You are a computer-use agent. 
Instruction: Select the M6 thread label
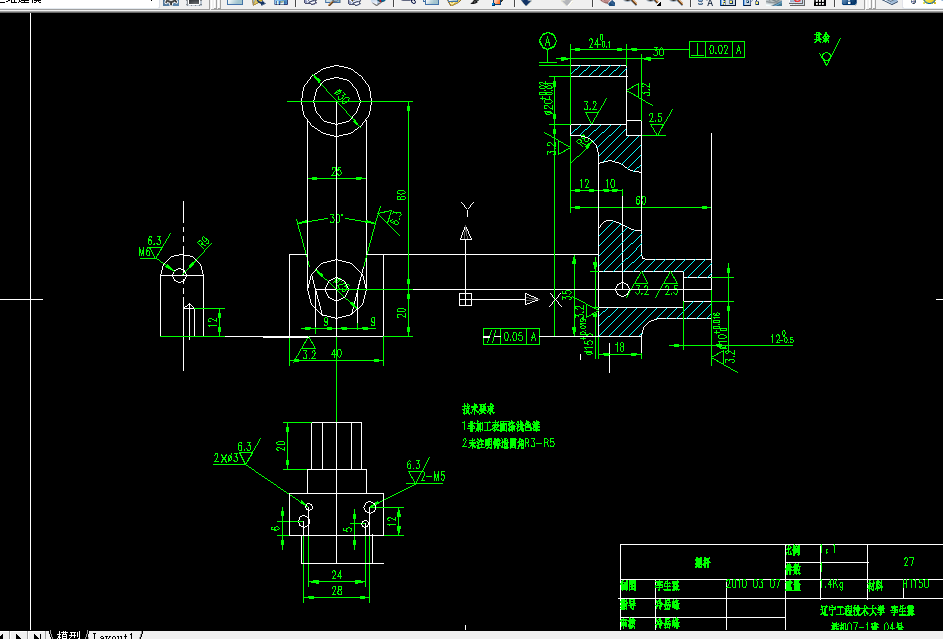(145, 252)
